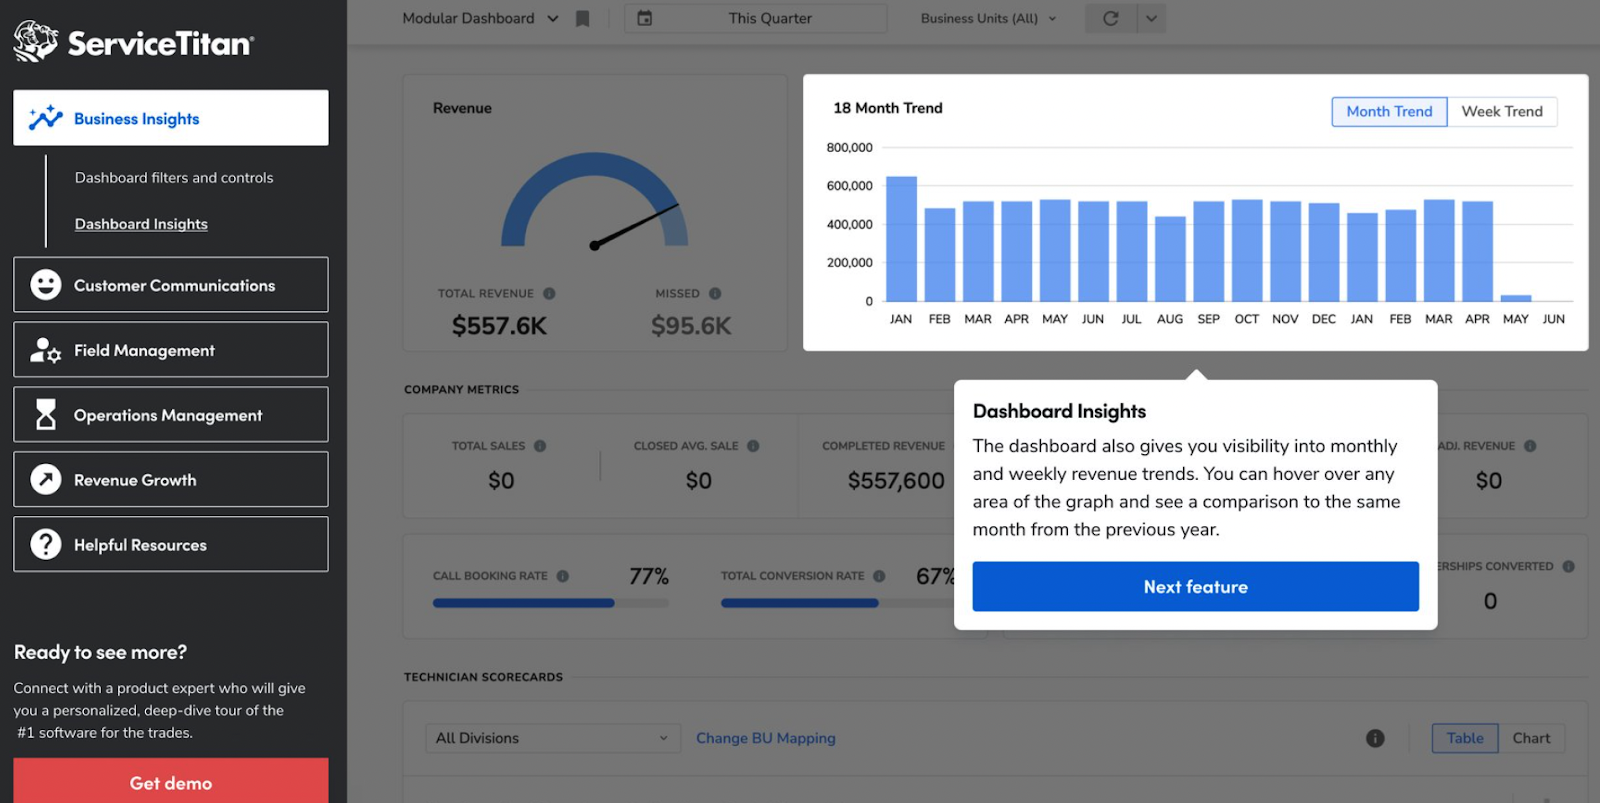Click the Get demo button

171,782
